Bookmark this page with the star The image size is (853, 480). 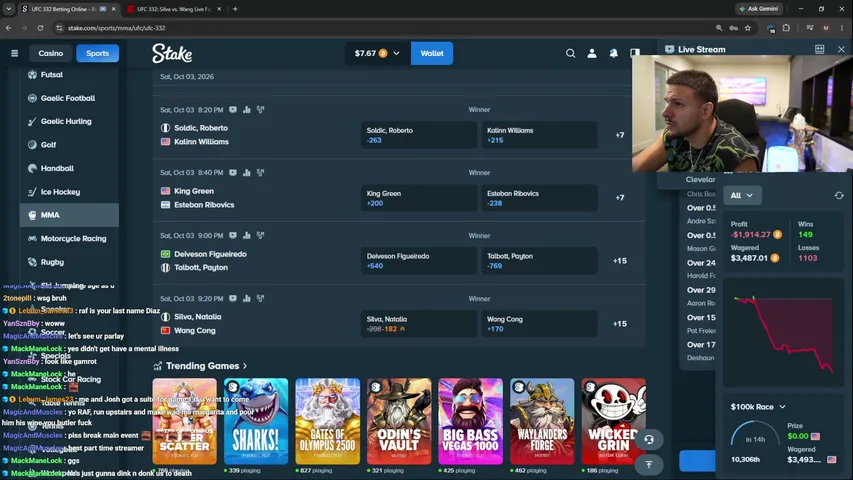747,28
